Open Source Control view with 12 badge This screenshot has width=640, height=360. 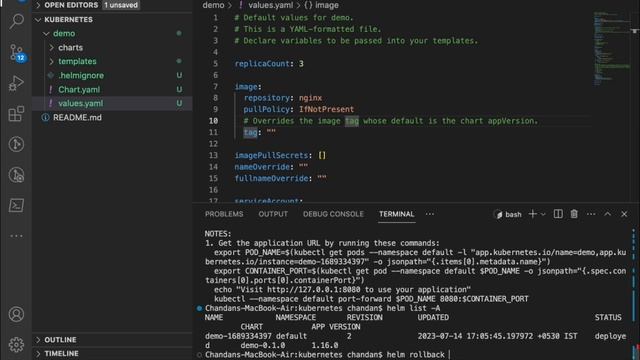[x=17, y=53]
